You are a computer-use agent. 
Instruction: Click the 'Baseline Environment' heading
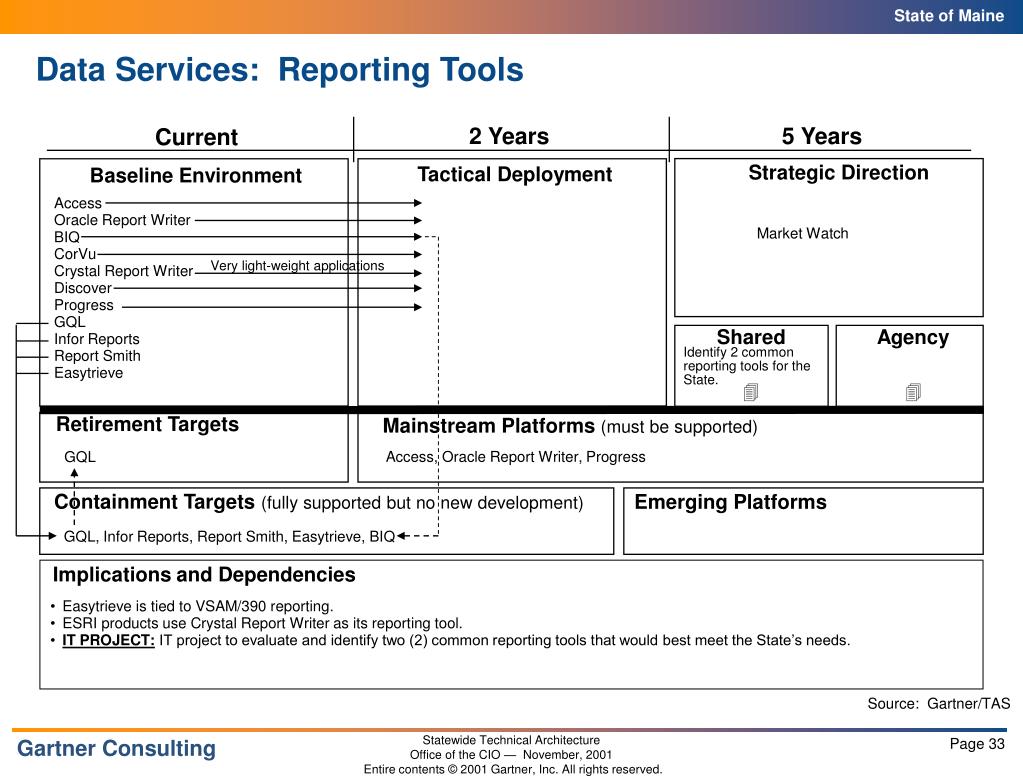196,175
